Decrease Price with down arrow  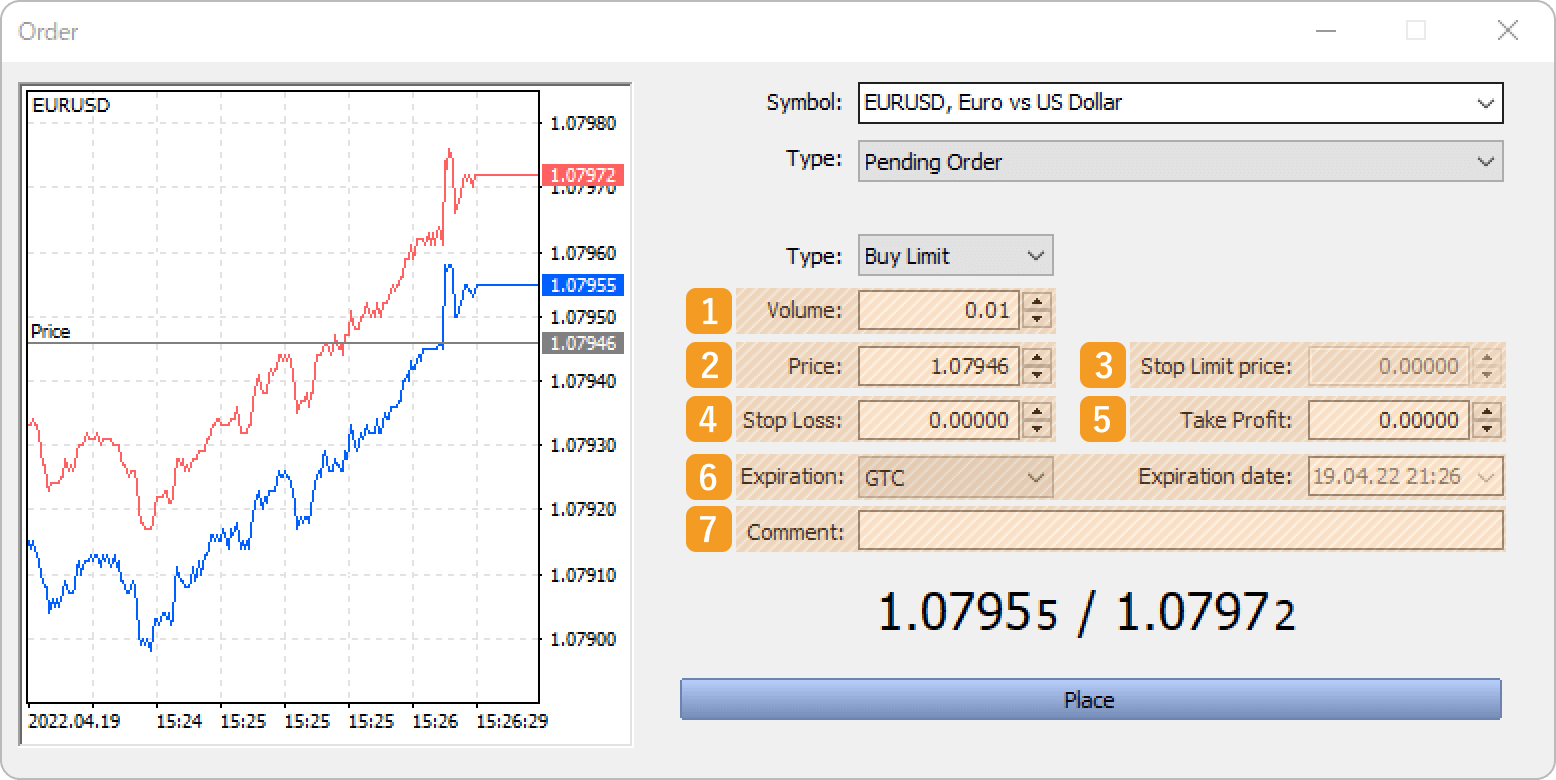pyautogui.click(x=1038, y=375)
